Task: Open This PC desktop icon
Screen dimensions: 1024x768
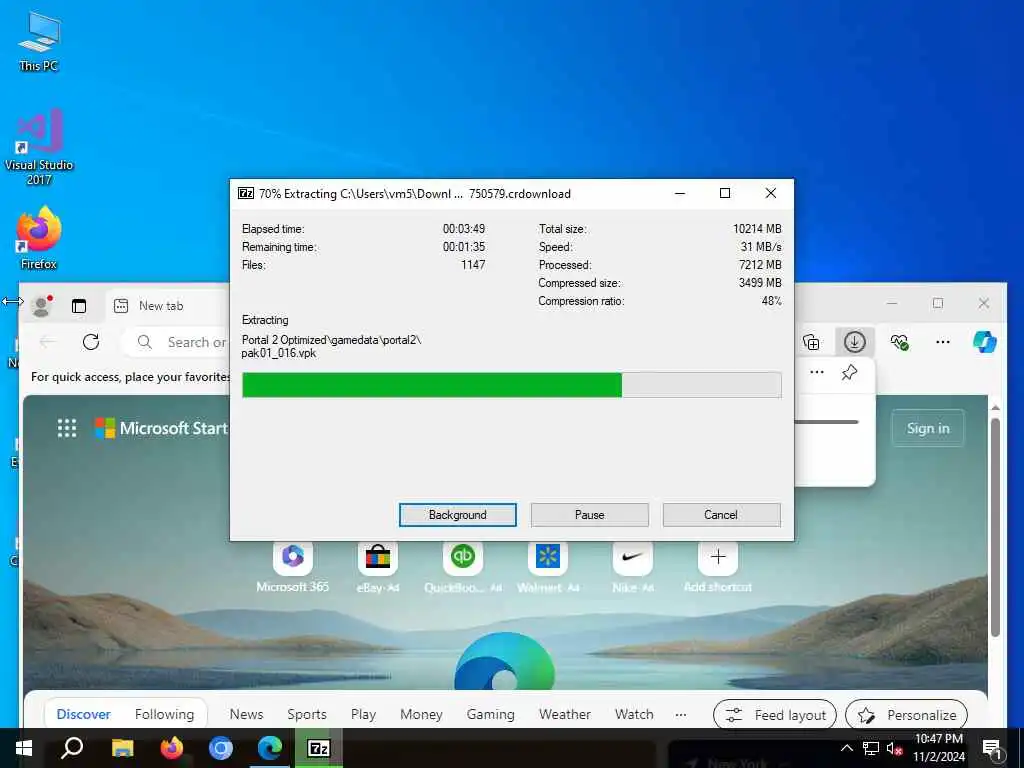Action: click(39, 41)
